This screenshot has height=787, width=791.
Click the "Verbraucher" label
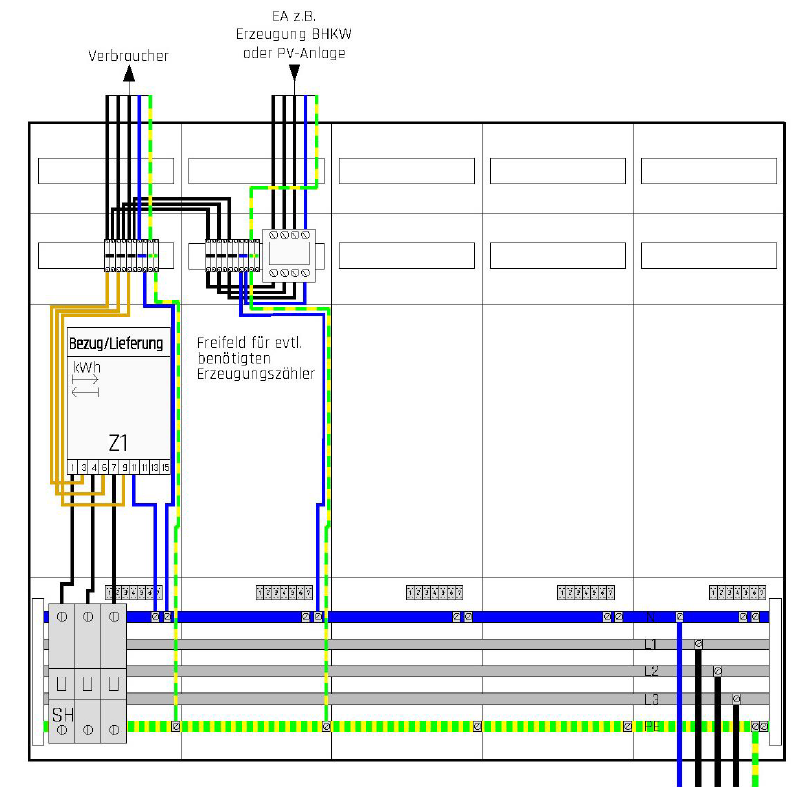[x=128, y=55]
